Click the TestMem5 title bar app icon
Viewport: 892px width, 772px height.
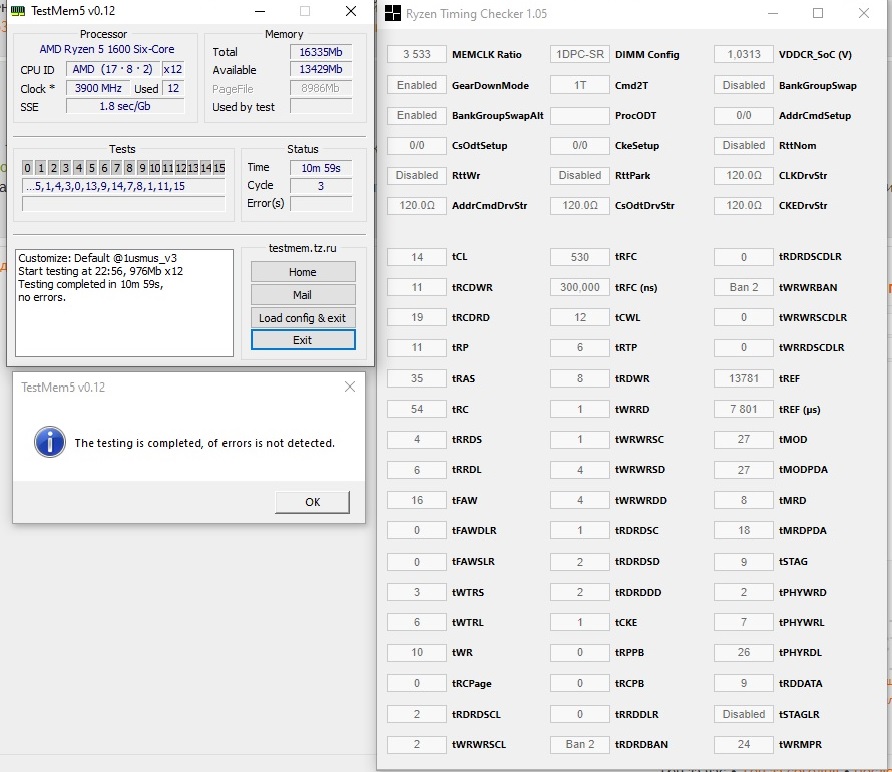18,12
